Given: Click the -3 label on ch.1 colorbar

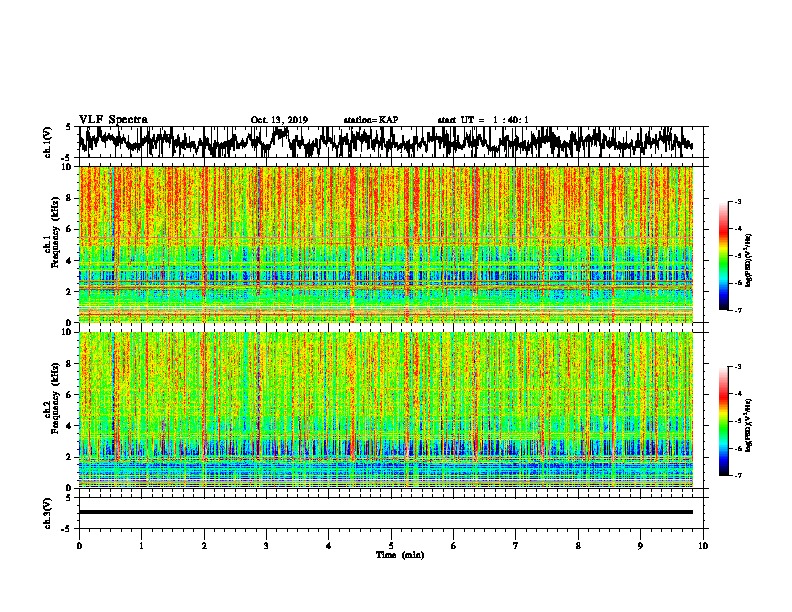Looking at the screenshot, I should point(737,202).
